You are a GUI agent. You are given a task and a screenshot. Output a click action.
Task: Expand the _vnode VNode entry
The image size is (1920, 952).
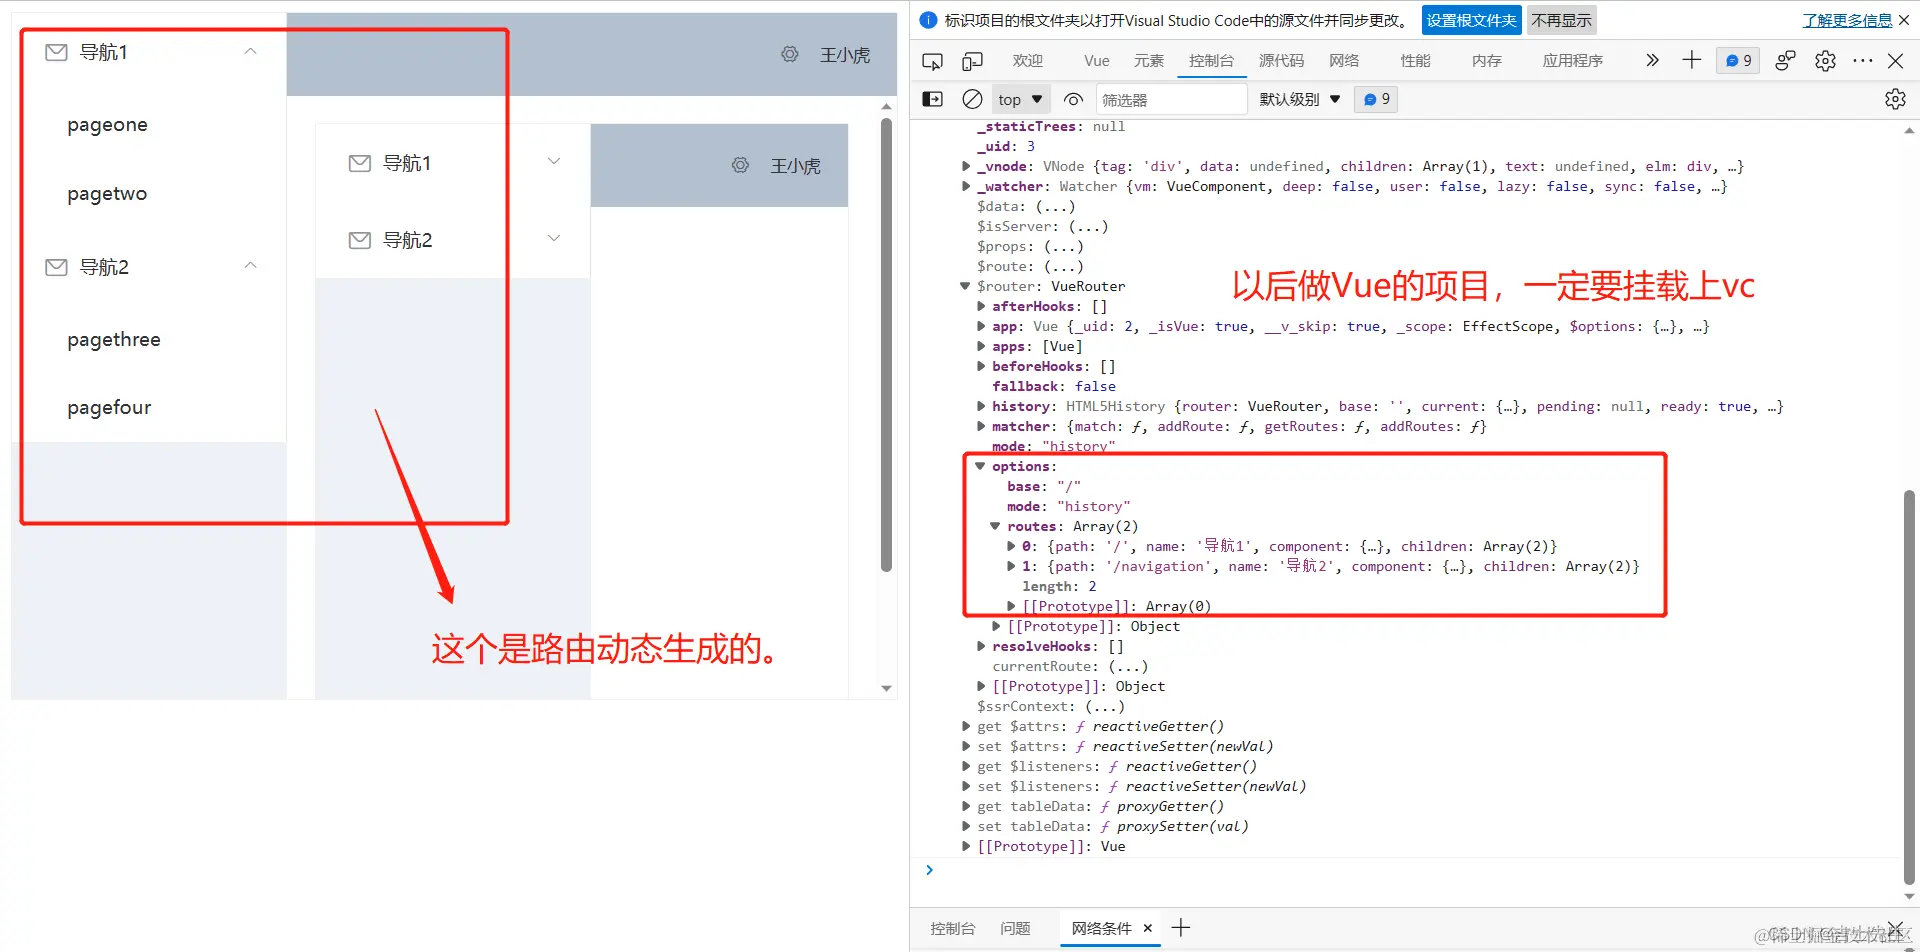pyautogui.click(x=966, y=166)
